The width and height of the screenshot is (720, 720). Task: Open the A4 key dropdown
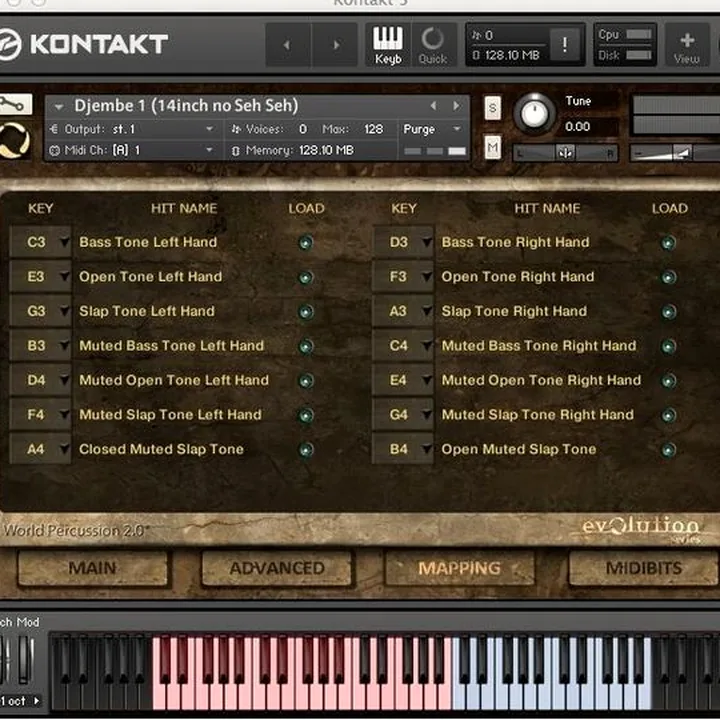(41, 449)
